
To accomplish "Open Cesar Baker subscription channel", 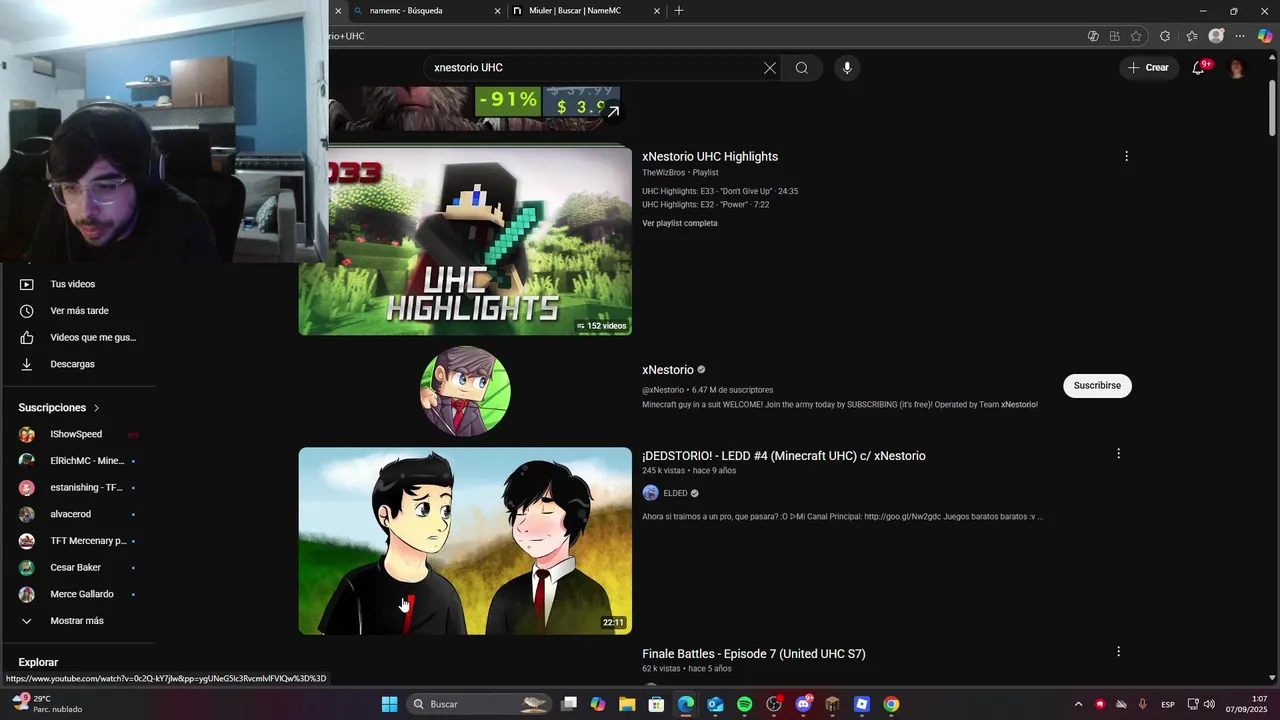I will [78, 568].
